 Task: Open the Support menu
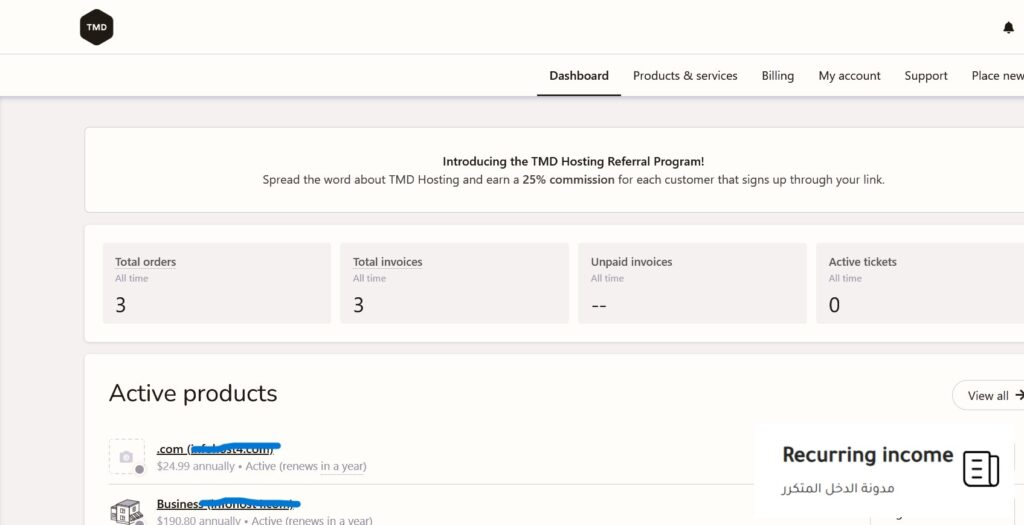(926, 76)
